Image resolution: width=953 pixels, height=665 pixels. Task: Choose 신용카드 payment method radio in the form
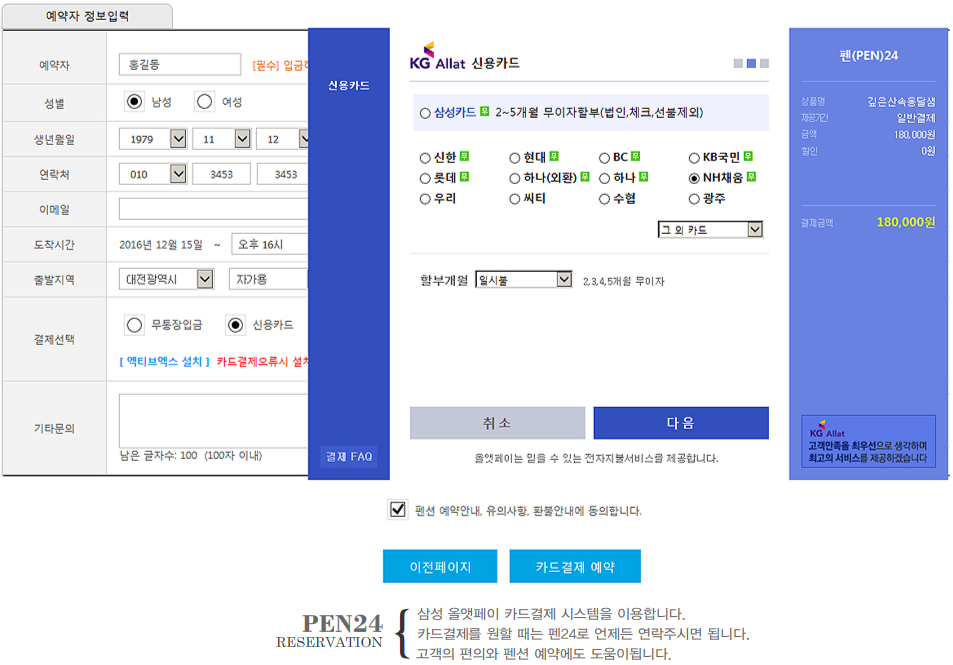[235, 325]
